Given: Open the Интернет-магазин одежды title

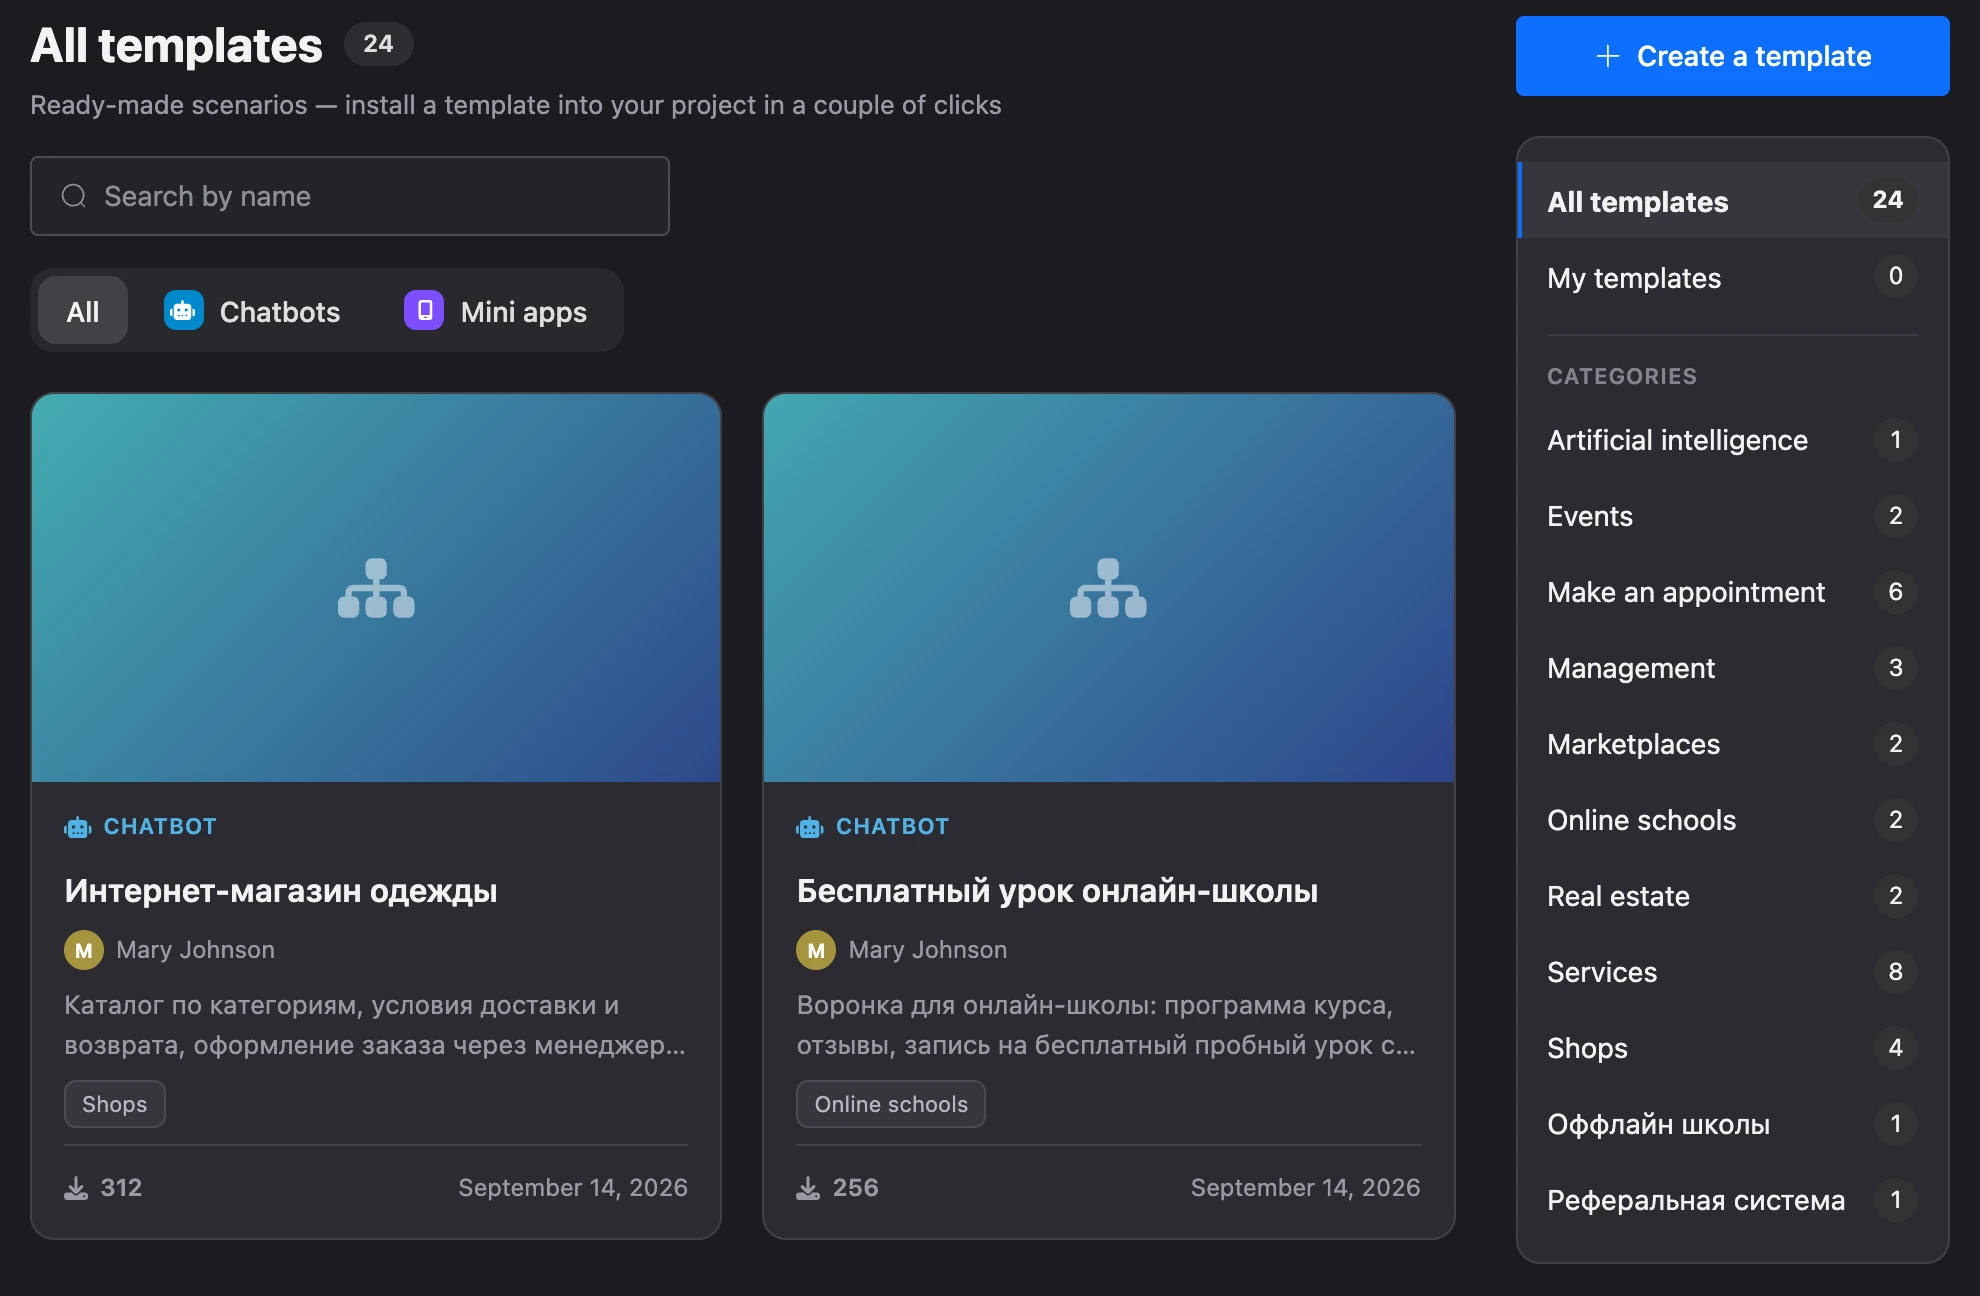Looking at the screenshot, I should (281, 891).
